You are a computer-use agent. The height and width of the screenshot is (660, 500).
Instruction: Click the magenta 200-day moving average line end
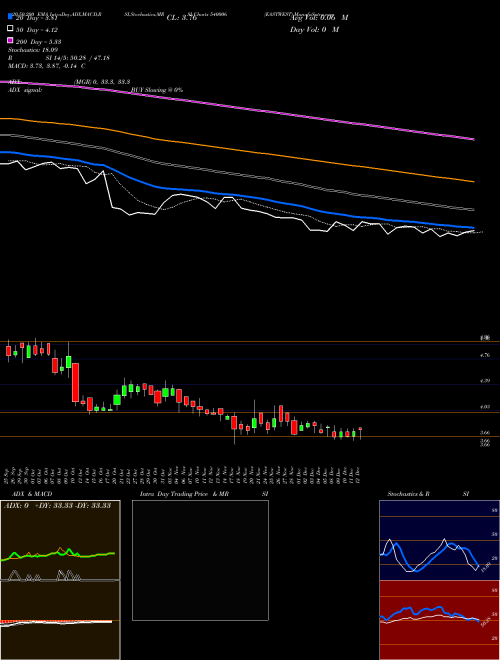473,138
